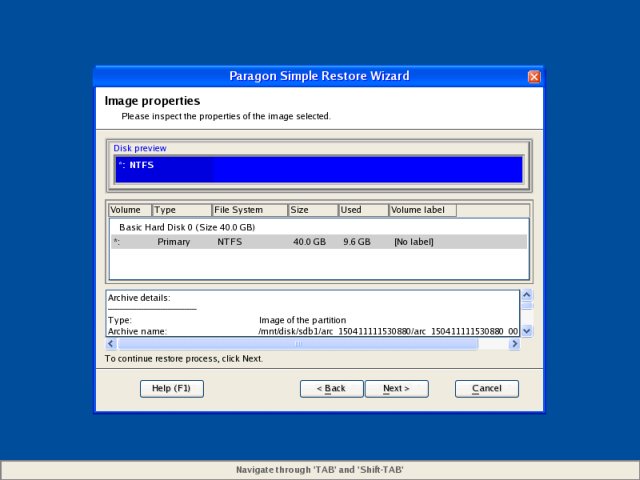
Task: Click the 40.0 GB size cell
Action: [x=309, y=242]
